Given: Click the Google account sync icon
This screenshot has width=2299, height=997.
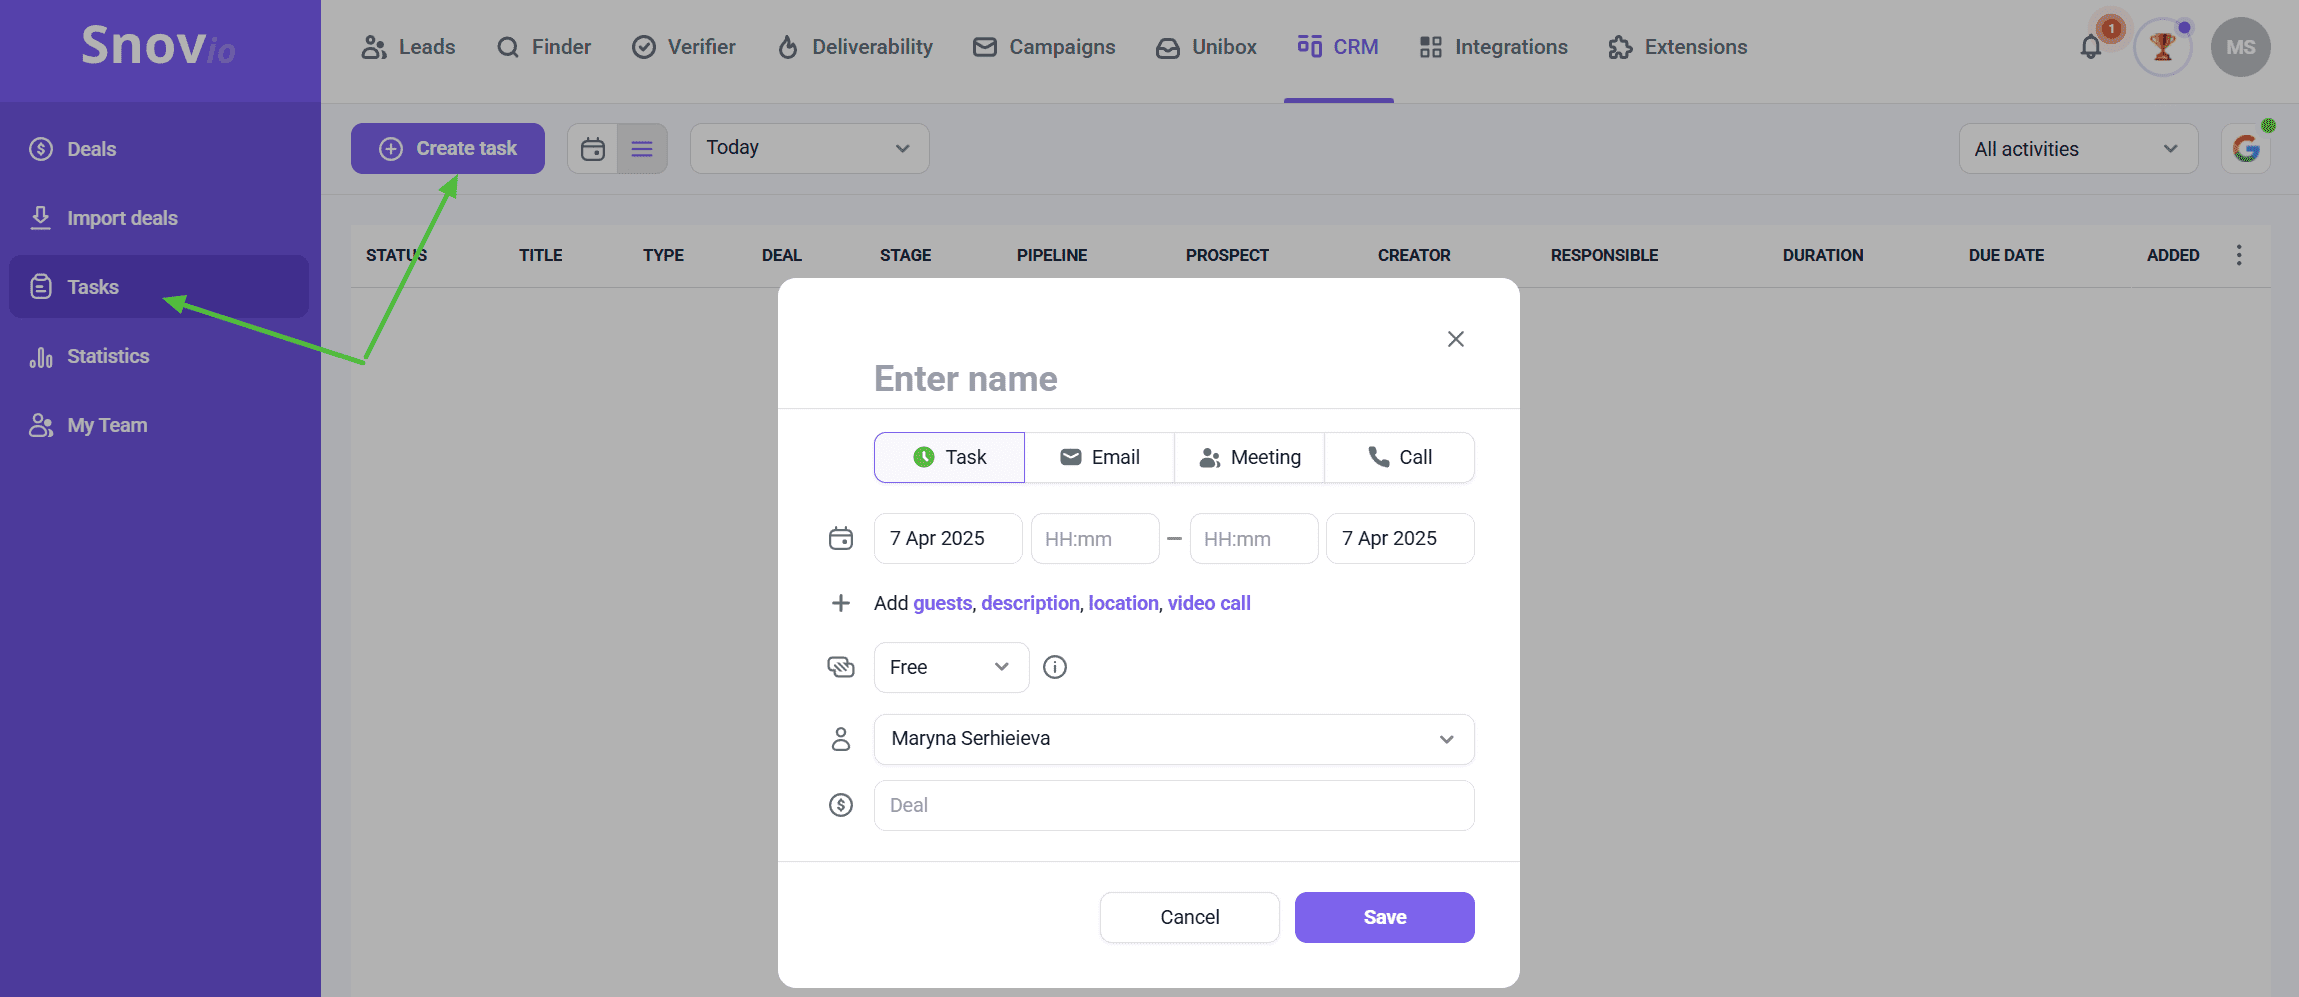Looking at the screenshot, I should point(2246,149).
